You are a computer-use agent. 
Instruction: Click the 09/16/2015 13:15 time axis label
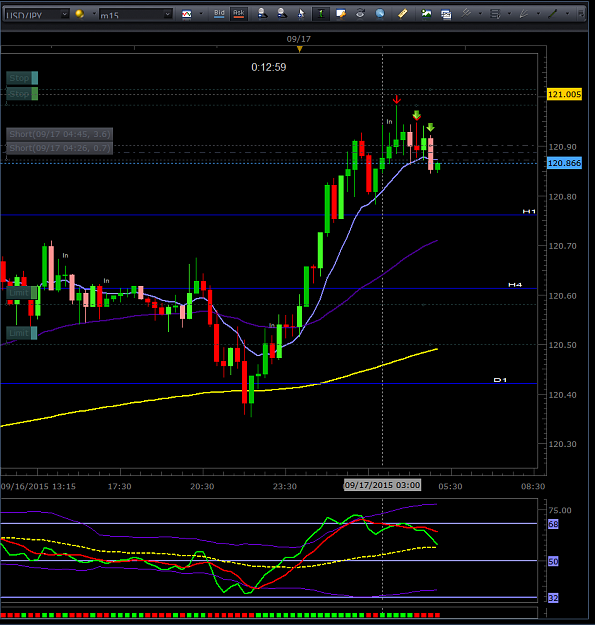38,486
